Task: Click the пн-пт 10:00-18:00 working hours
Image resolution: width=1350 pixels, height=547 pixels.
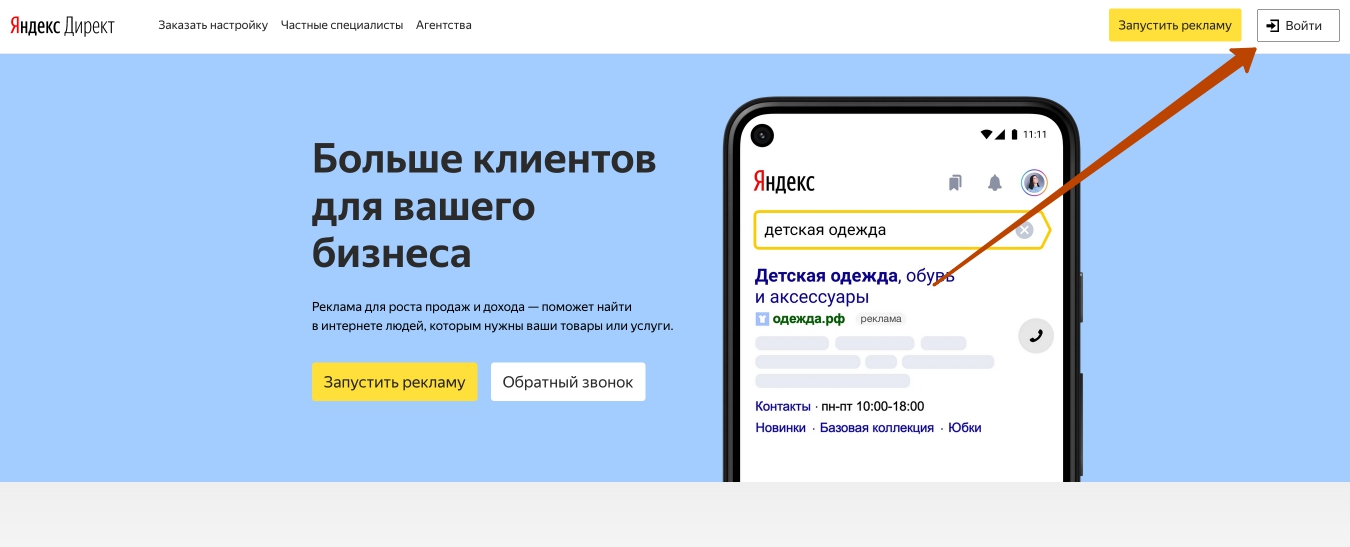Action: tap(873, 406)
